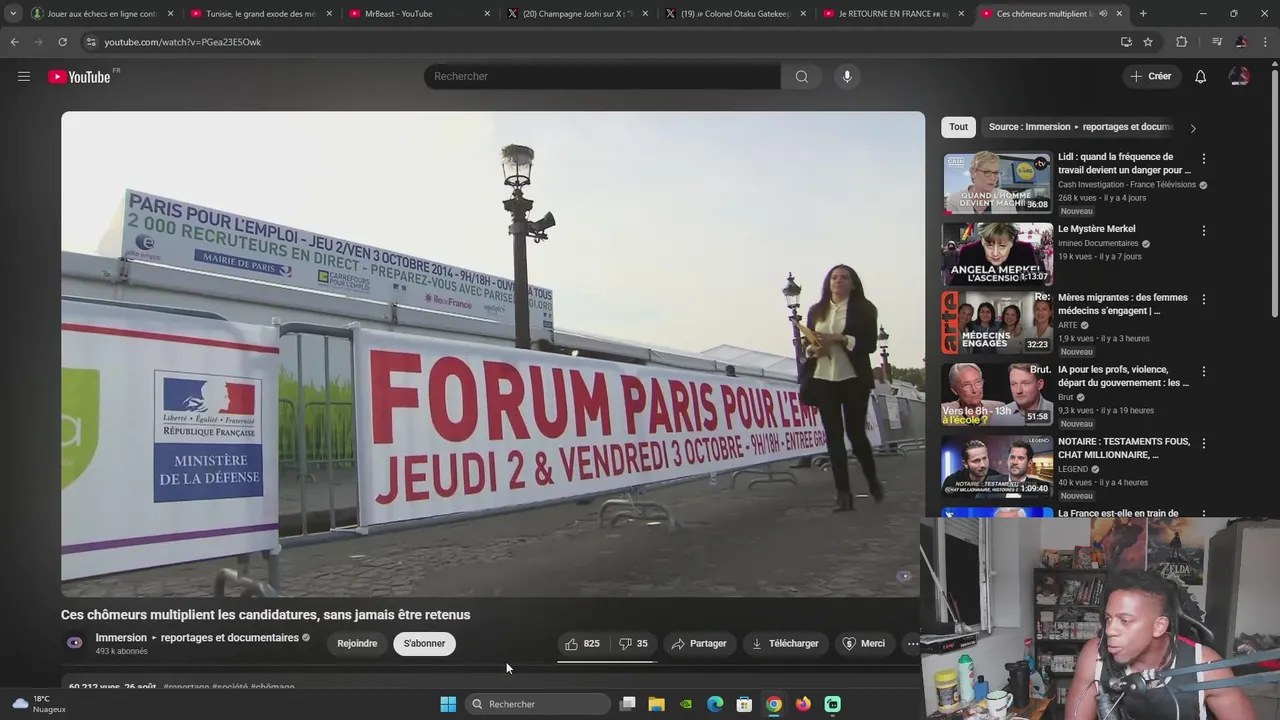Screen dimensions: 1280x720
Task: Show next filter chips with arrow
Action: (1192, 128)
